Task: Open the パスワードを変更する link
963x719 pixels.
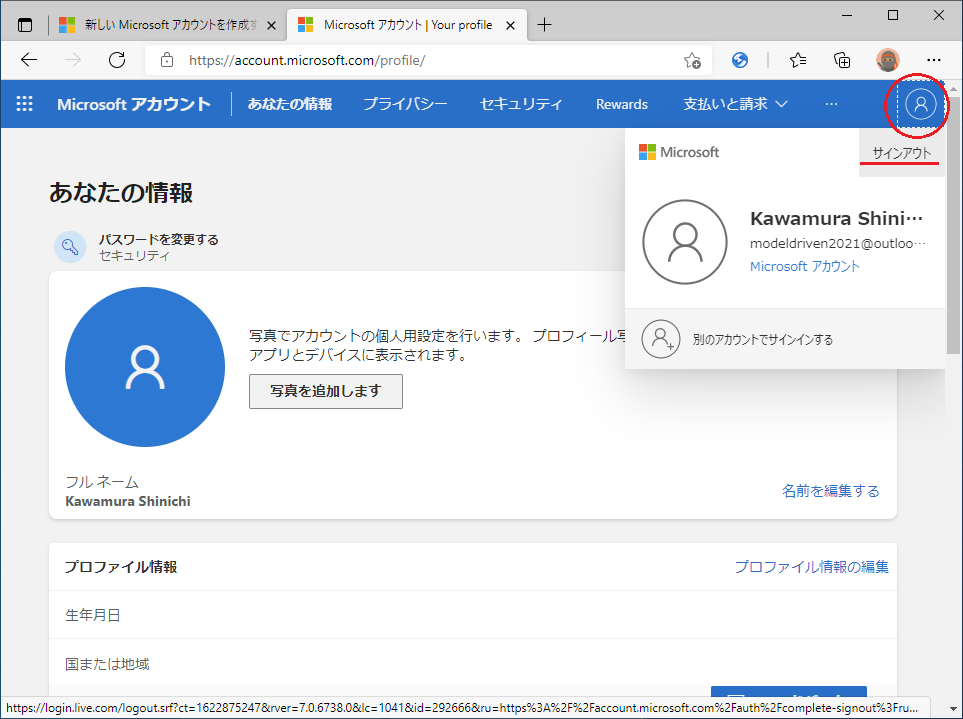Action: [158, 239]
